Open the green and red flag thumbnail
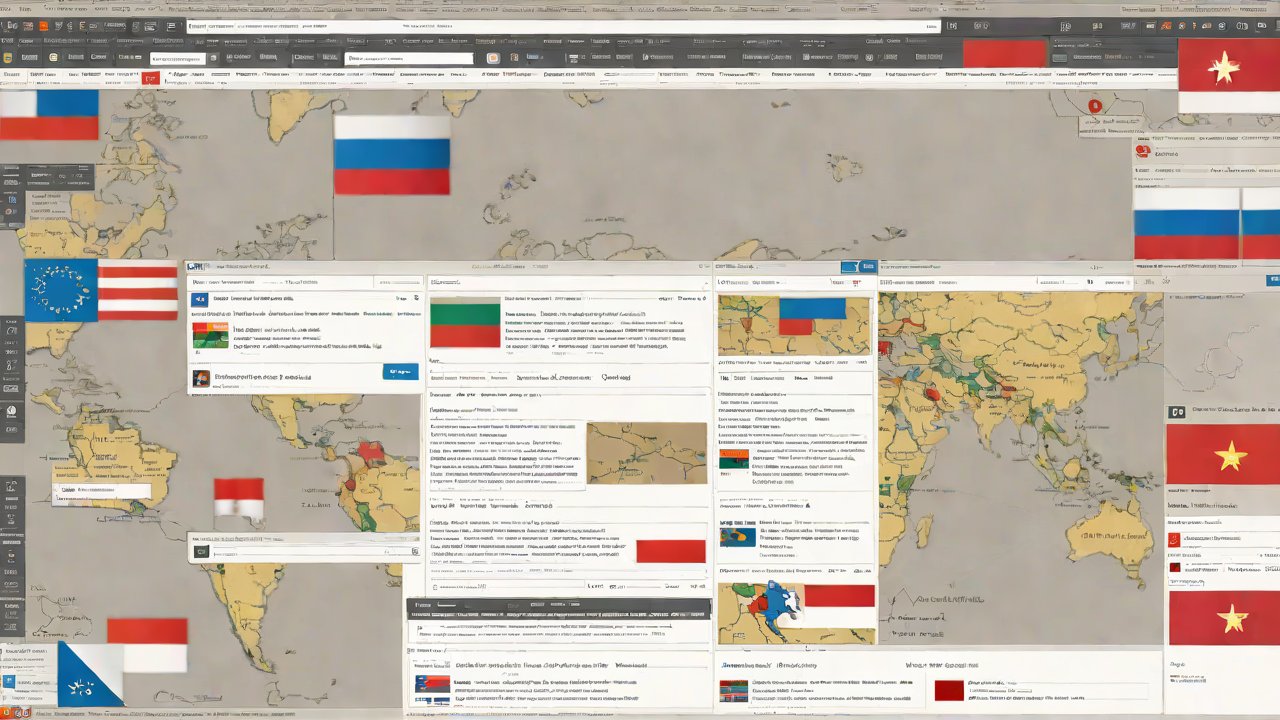1280x720 pixels. (x=464, y=321)
